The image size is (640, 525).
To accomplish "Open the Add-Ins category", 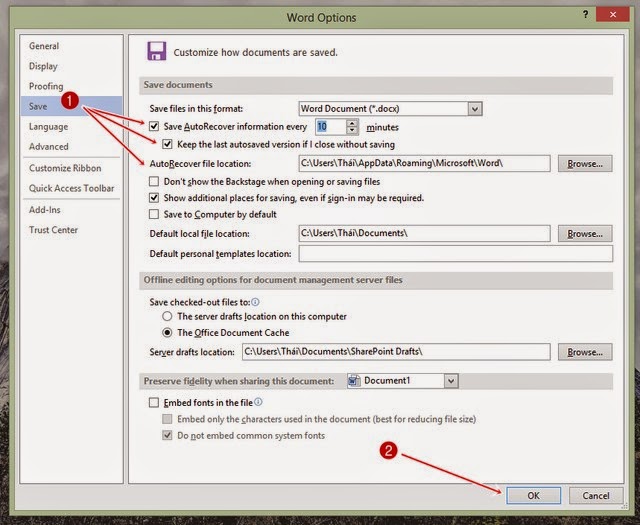I will [x=44, y=210].
